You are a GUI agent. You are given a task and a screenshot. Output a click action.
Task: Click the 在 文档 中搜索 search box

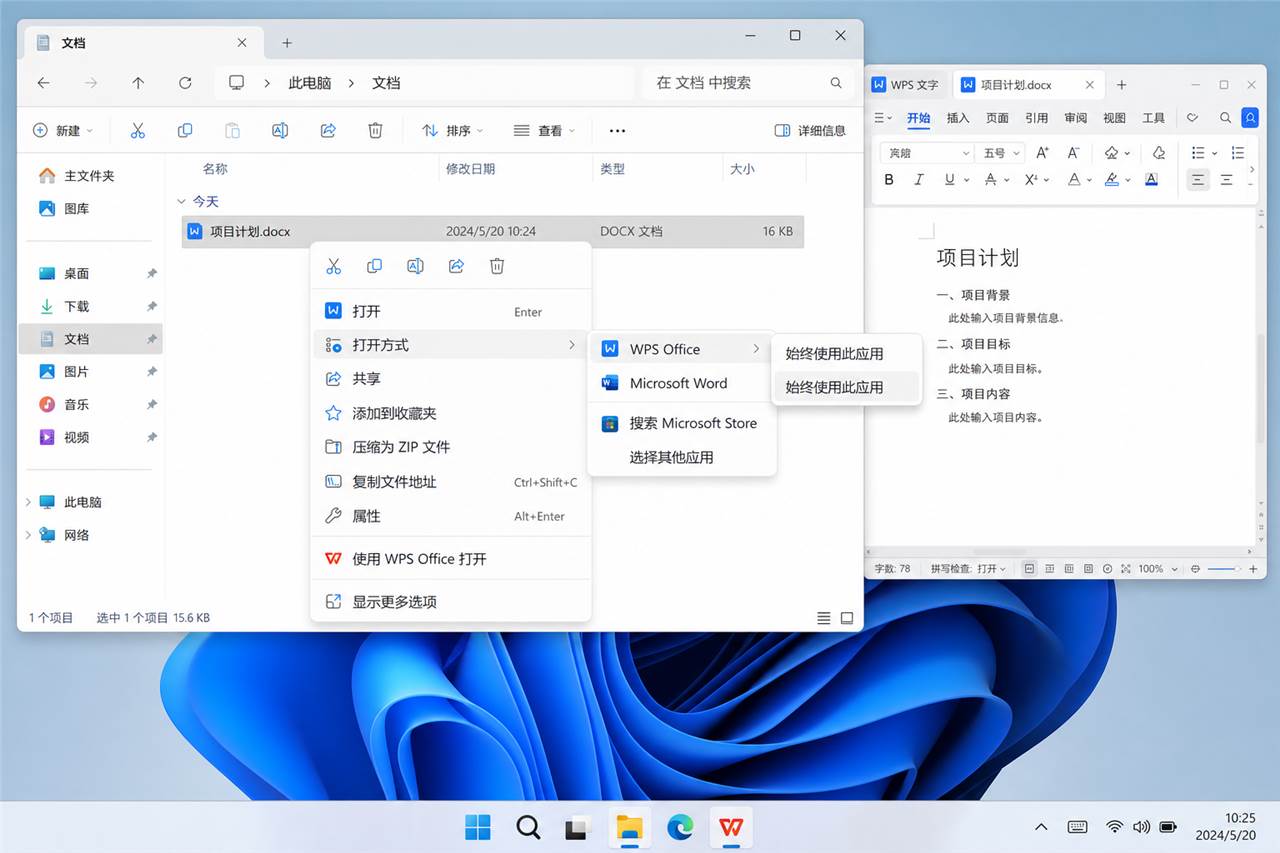748,83
